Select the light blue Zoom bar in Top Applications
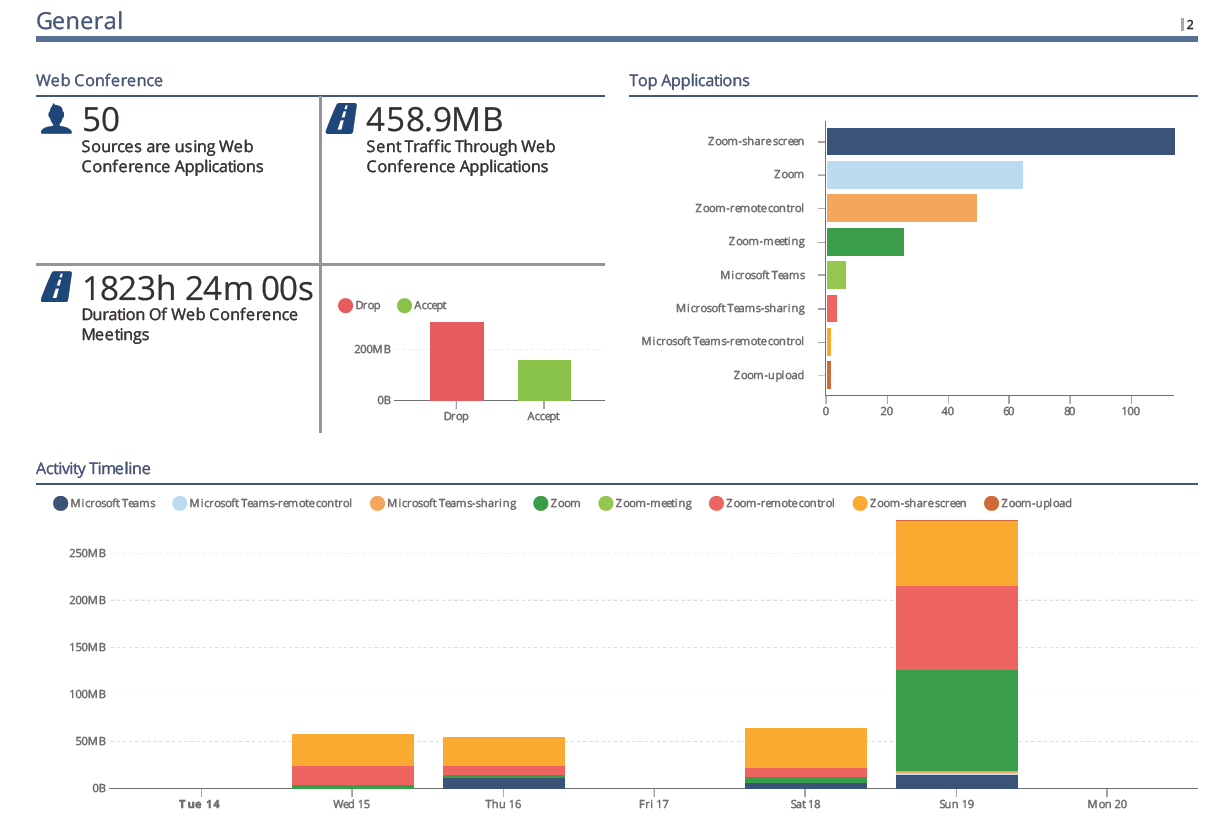The image size is (1211, 824). (924, 175)
